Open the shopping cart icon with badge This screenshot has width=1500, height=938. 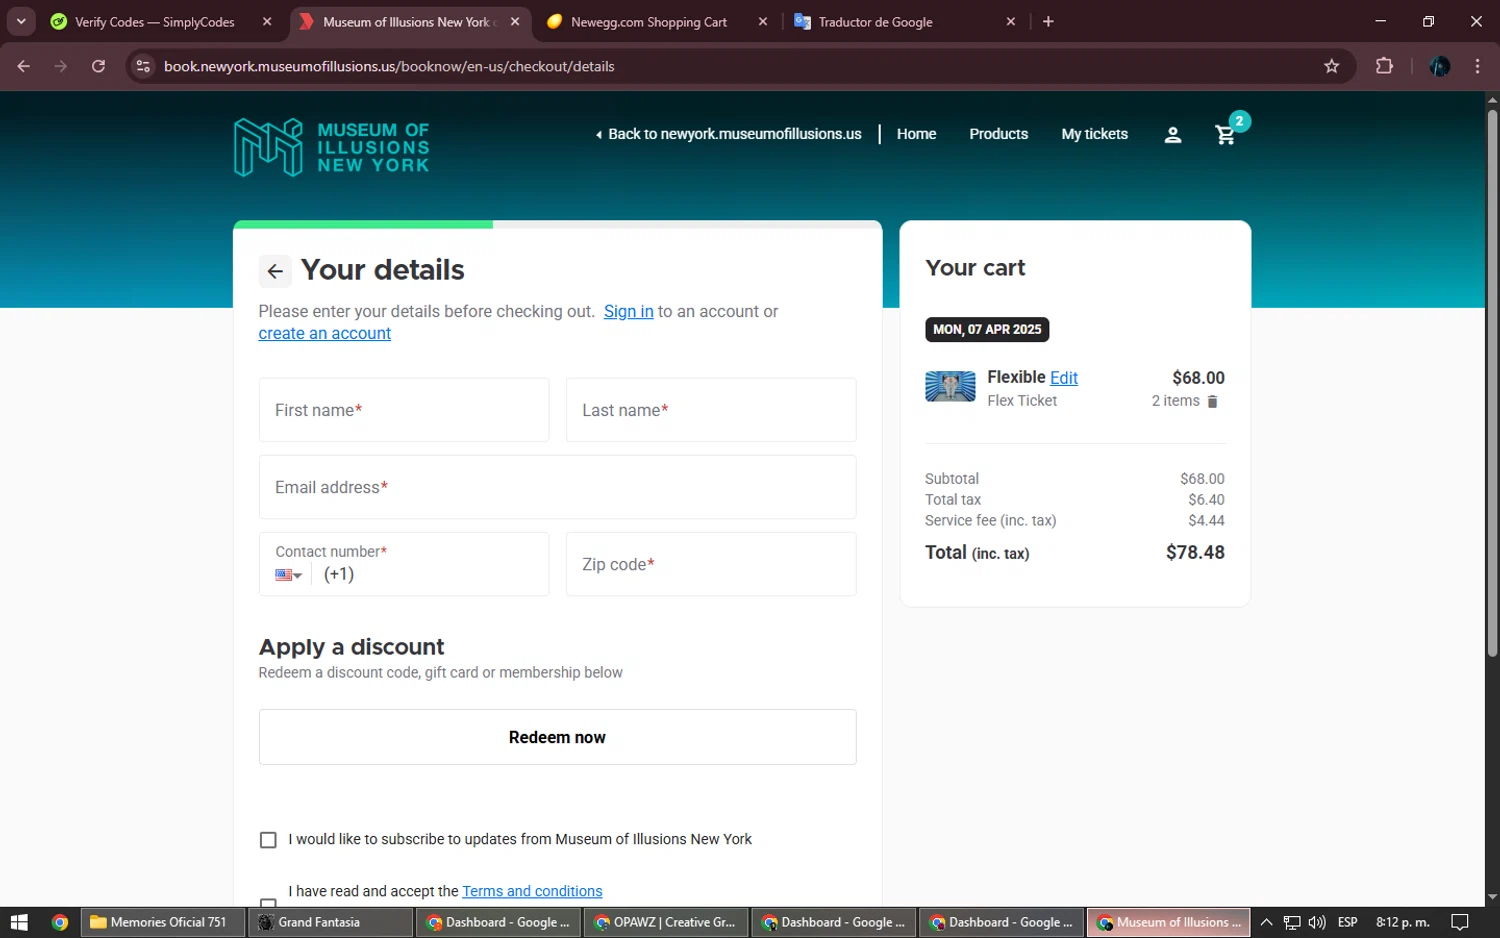pyautogui.click(x=1228, y=133)
